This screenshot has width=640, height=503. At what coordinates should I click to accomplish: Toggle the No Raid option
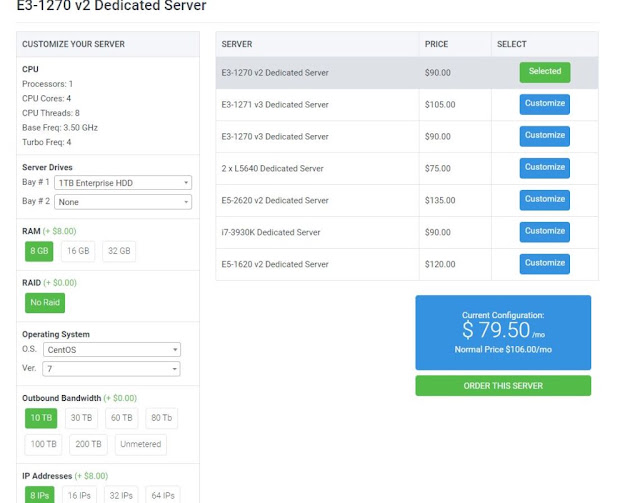(45, 303)
